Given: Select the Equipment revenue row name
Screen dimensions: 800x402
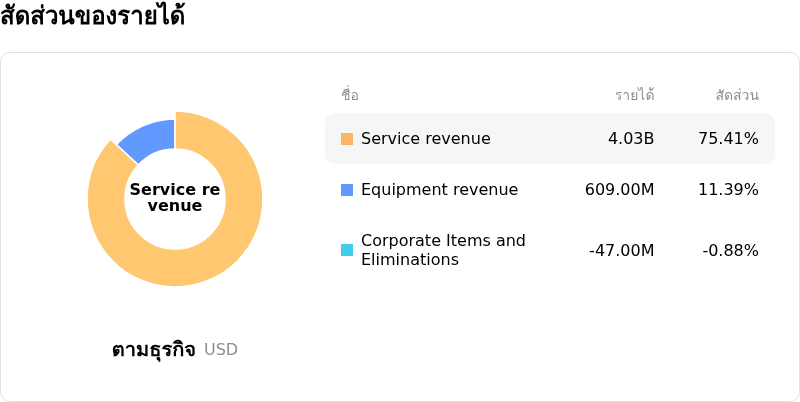Looking at the screenshot, I should 439,190.
